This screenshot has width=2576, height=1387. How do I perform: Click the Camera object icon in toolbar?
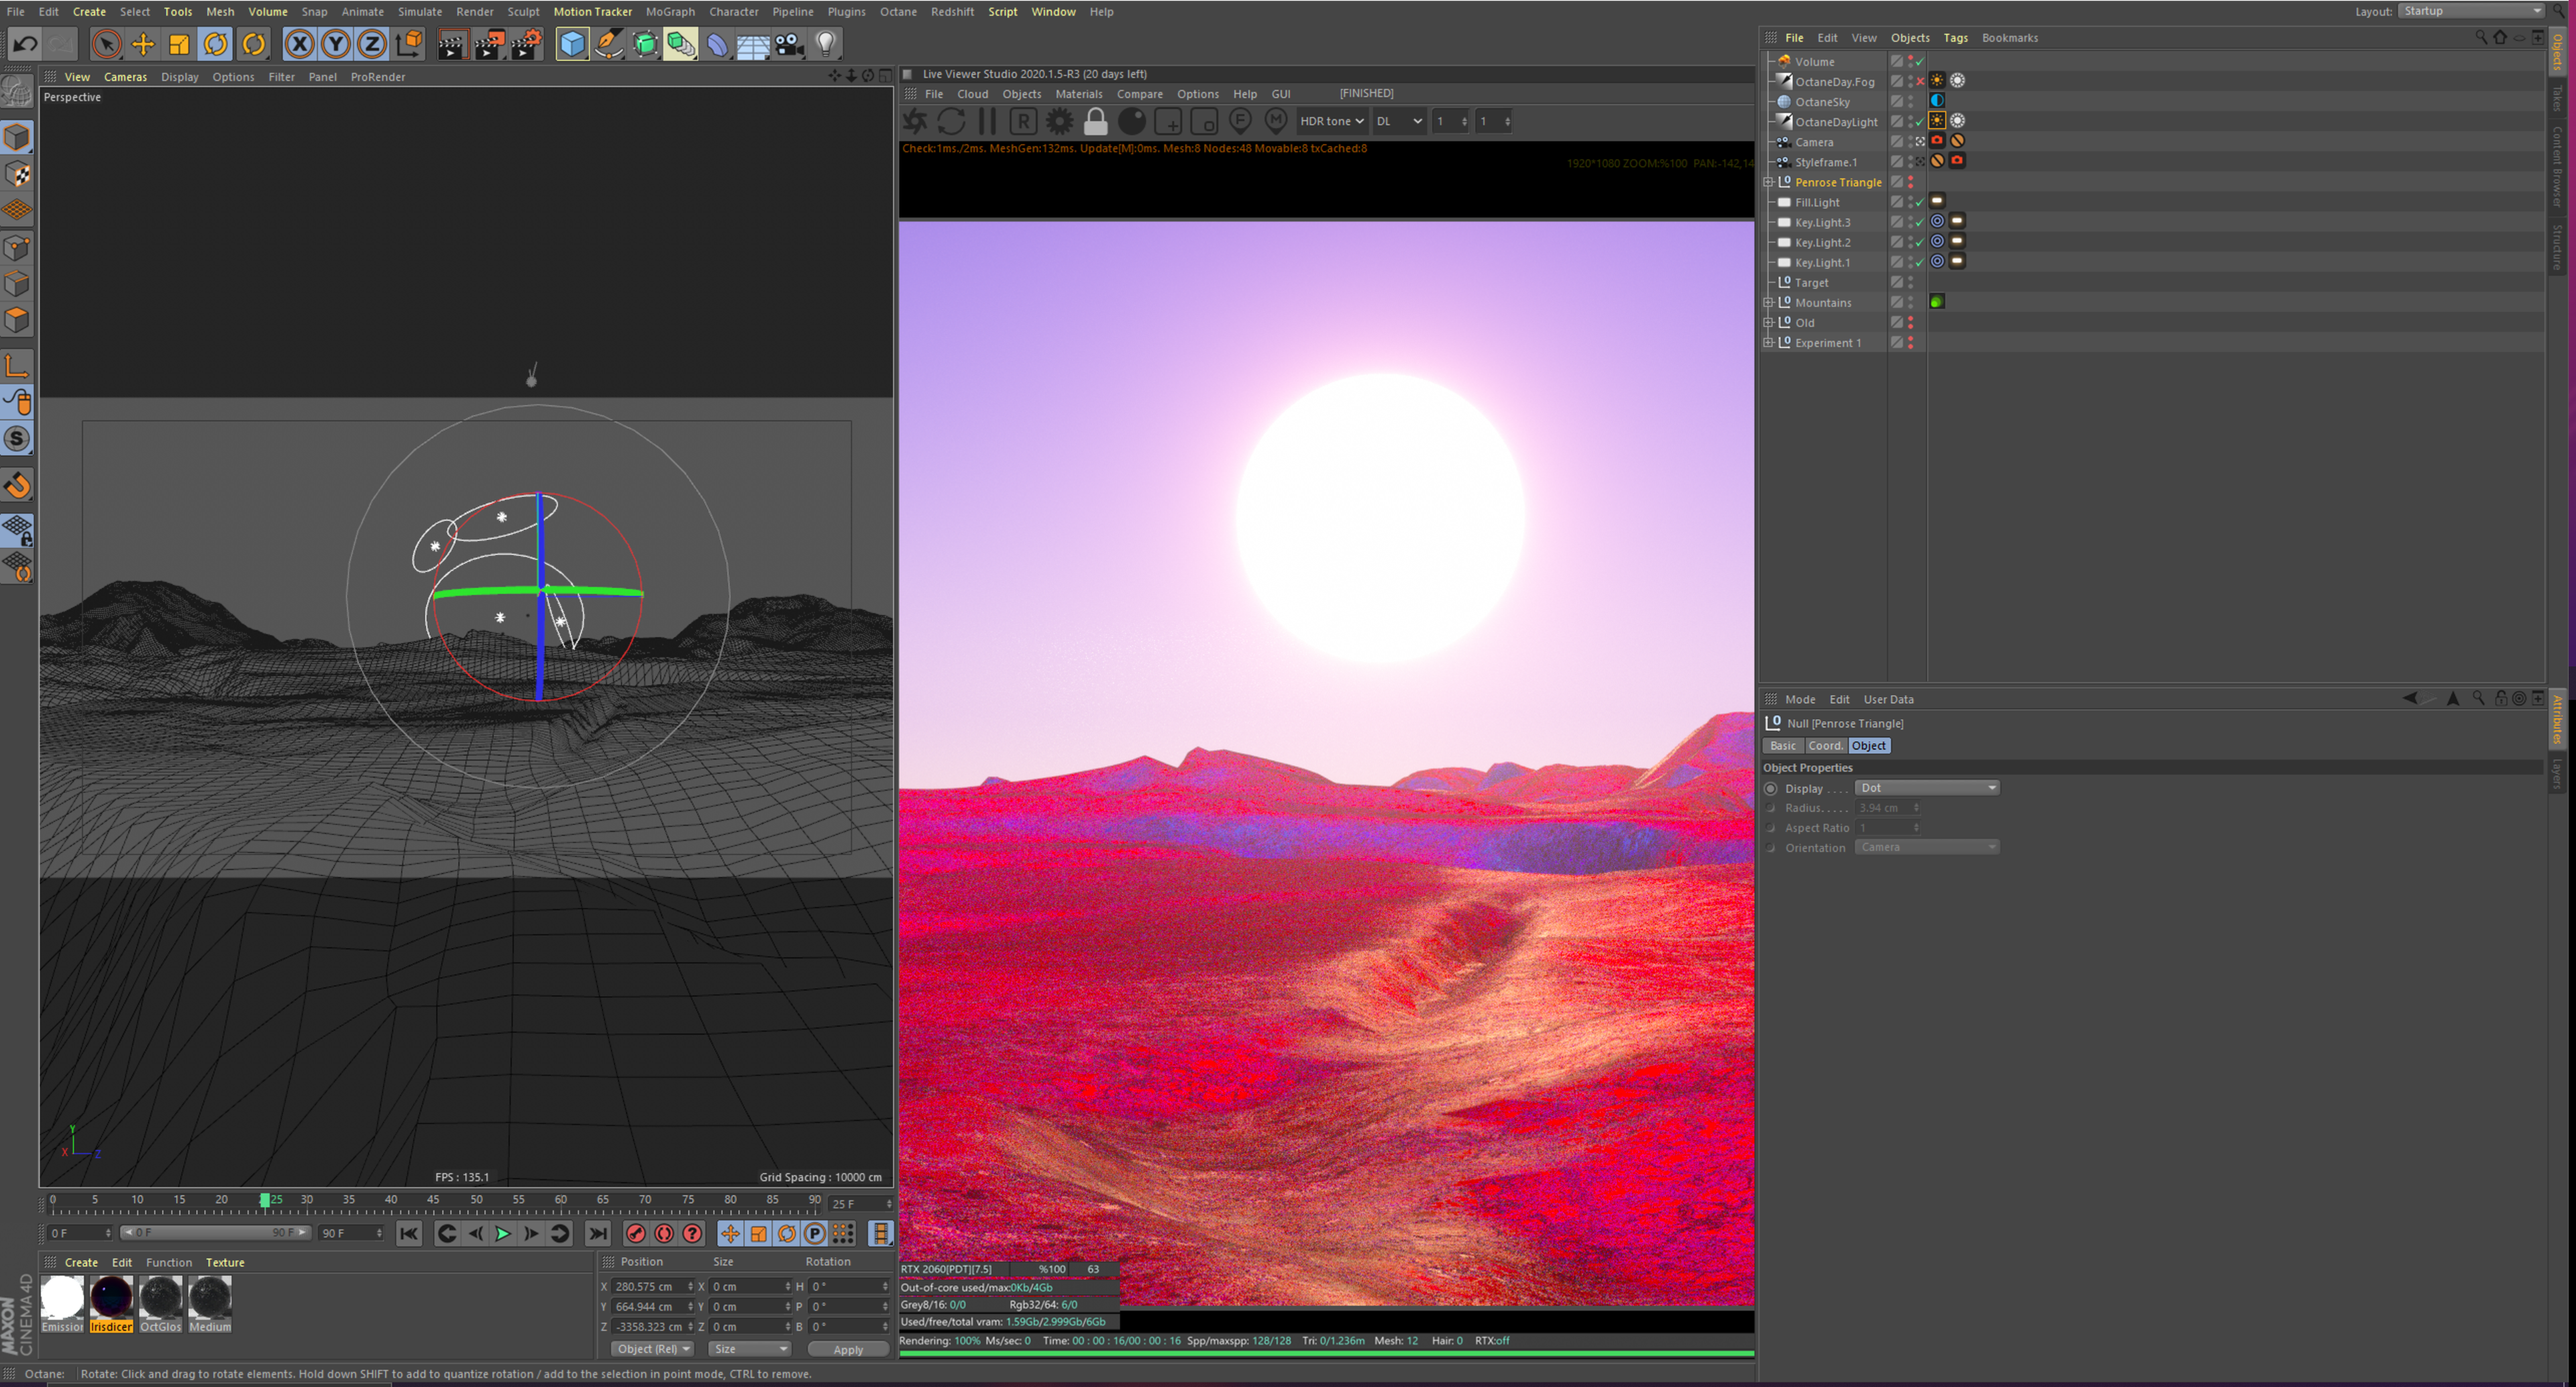(789, 44)
